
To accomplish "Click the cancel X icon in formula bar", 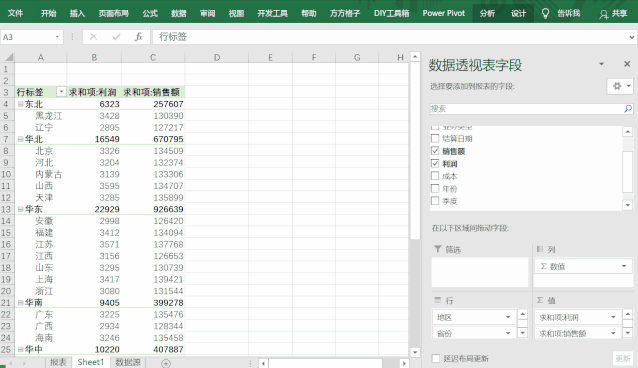I will coord(94,37).
